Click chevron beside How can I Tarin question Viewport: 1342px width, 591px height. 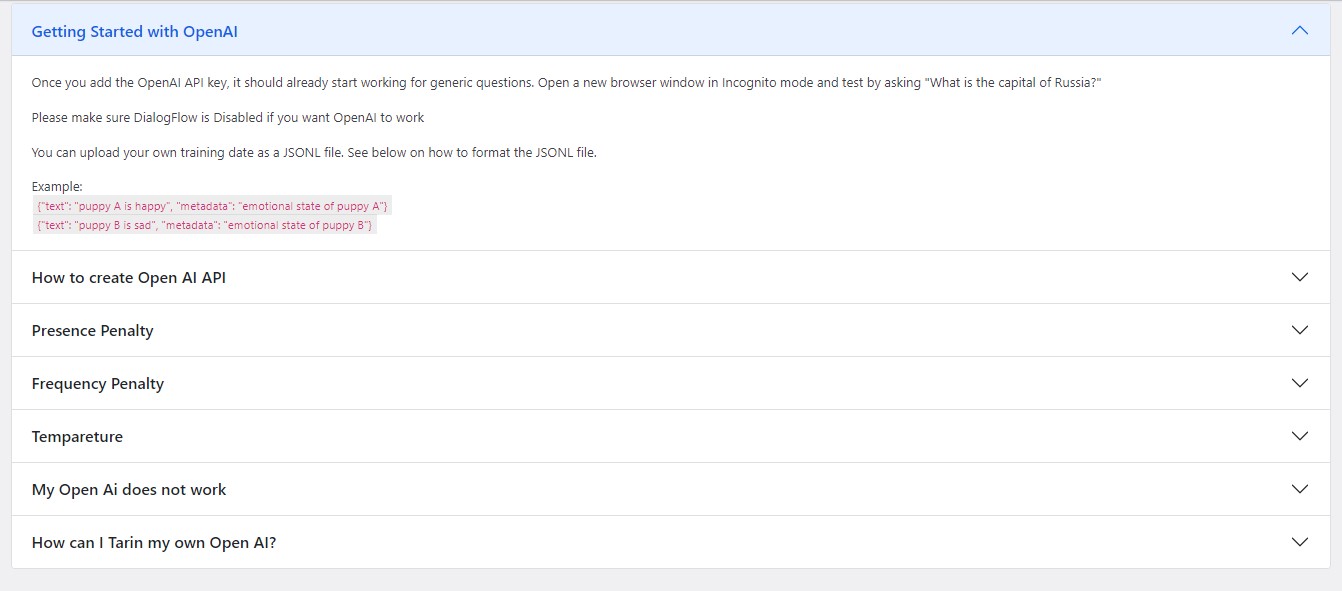click(x=1300, y=542)
